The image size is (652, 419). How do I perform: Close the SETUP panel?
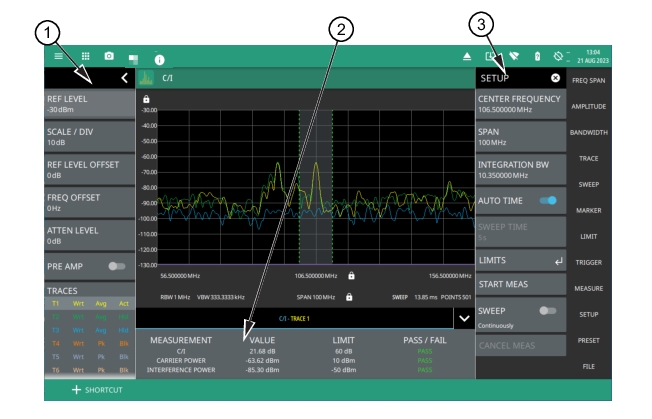(x=555, y=77)
